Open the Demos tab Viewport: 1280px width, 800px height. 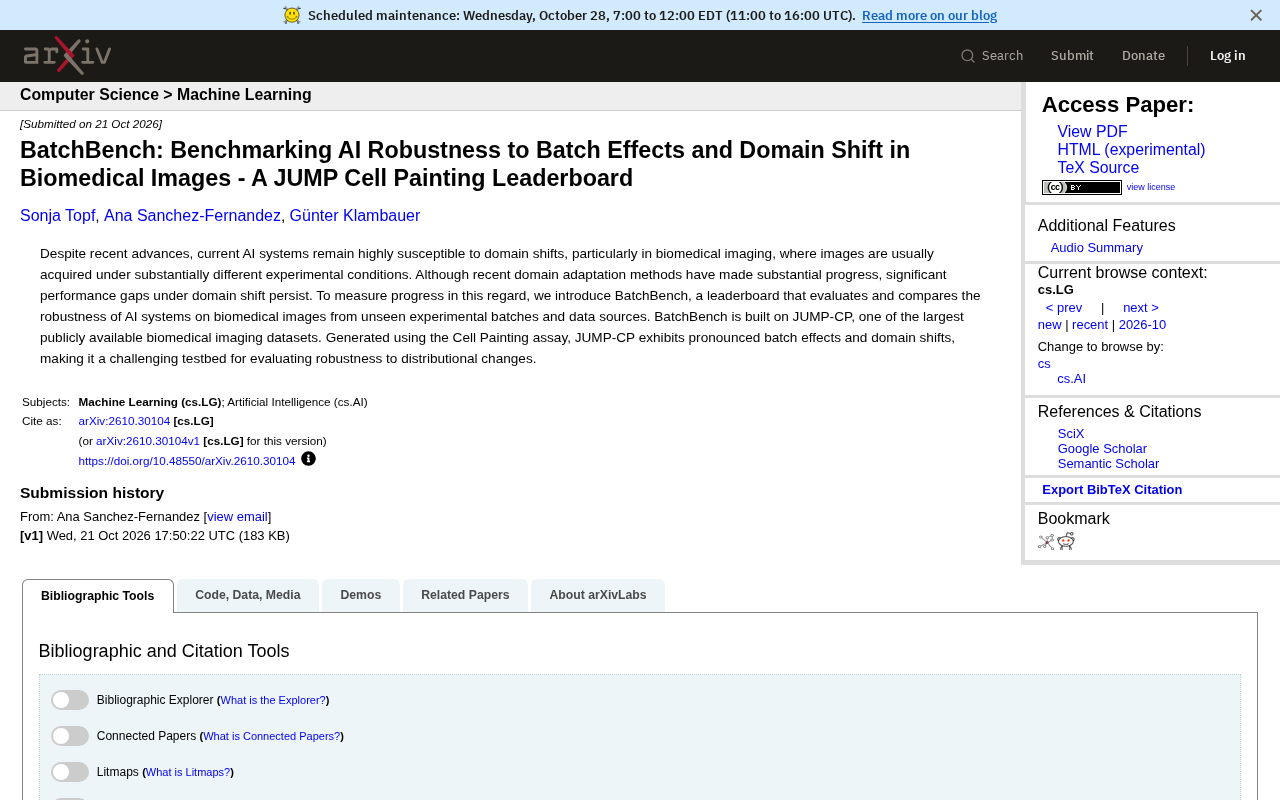tap(361, 595)
